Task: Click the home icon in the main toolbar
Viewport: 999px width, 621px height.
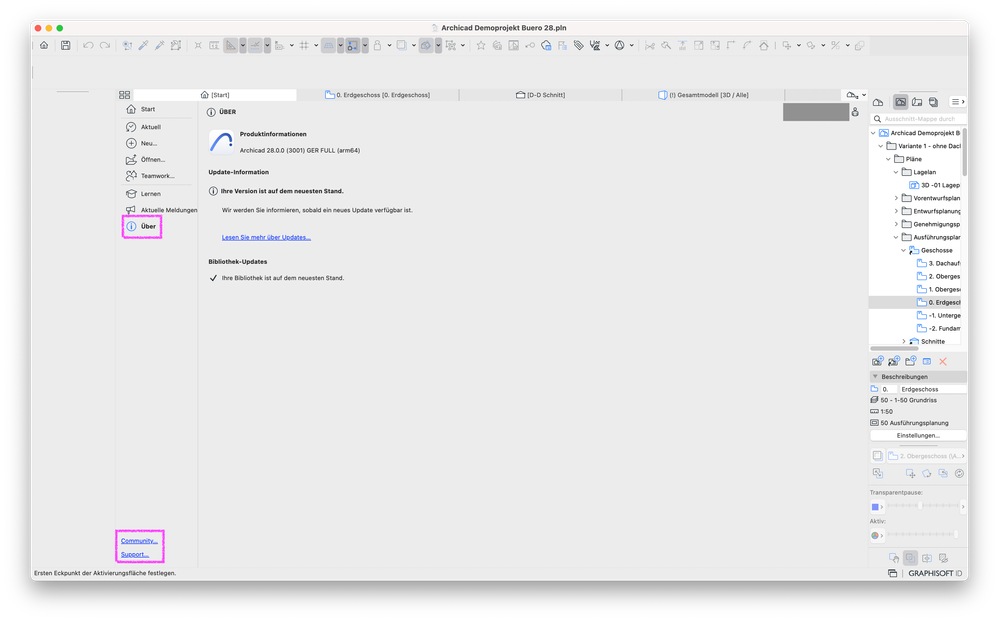Action: (x=44, y=45)
